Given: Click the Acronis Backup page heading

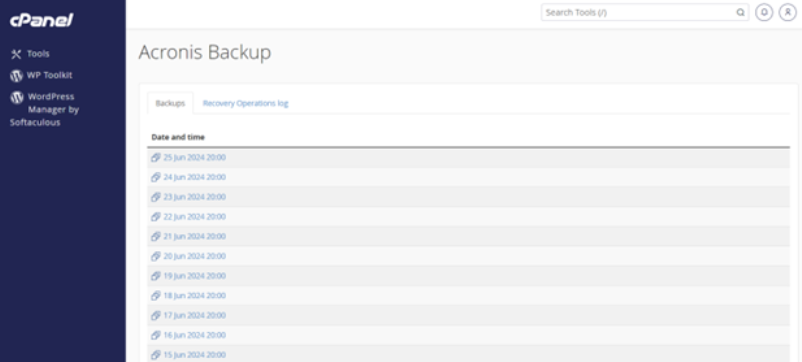Looking at the screenshot, I should (205, 53).
